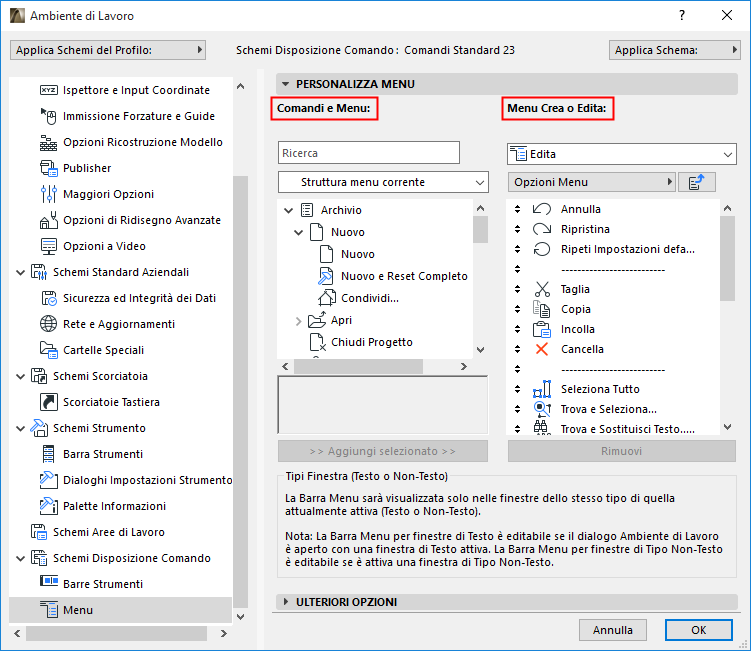Click the Dialoghi Impostazioni Strumento icon

coord(48,480)
